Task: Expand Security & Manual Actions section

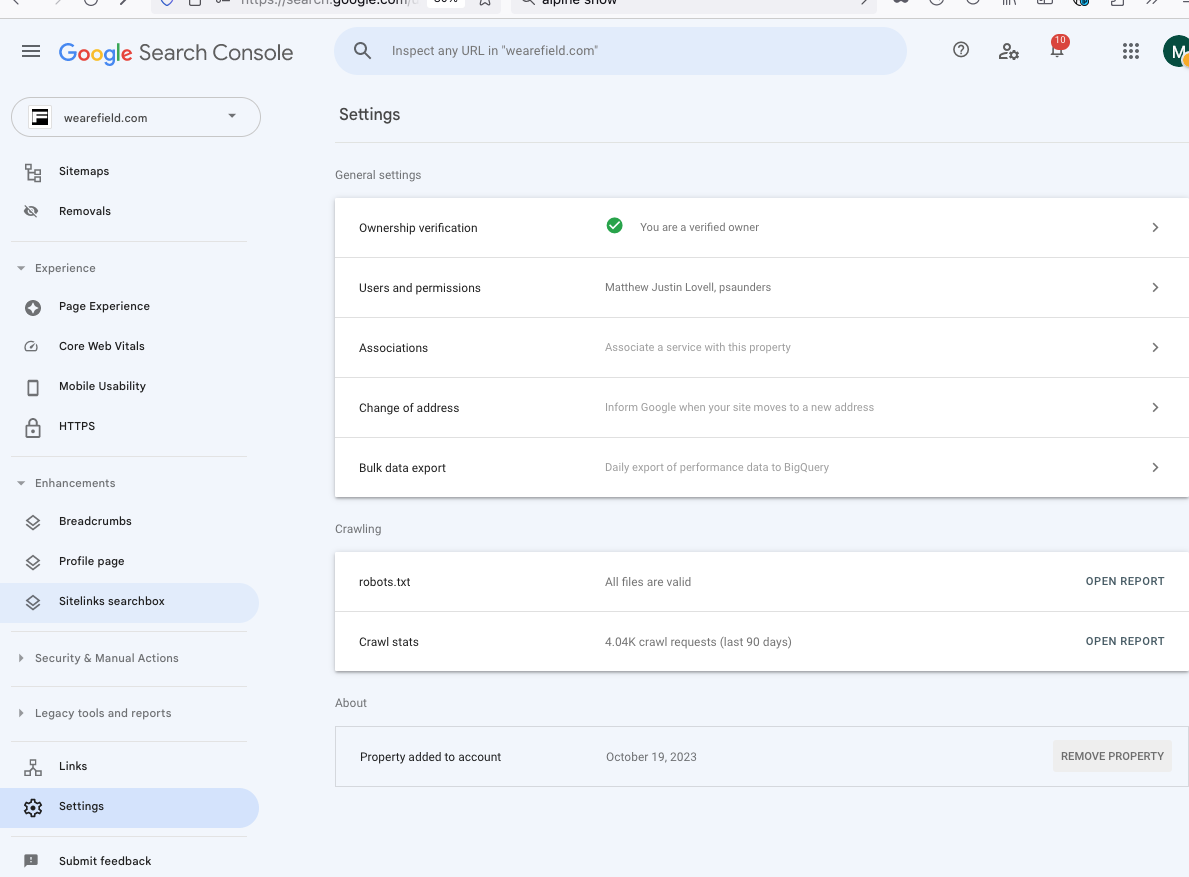Action: [21, 658]
